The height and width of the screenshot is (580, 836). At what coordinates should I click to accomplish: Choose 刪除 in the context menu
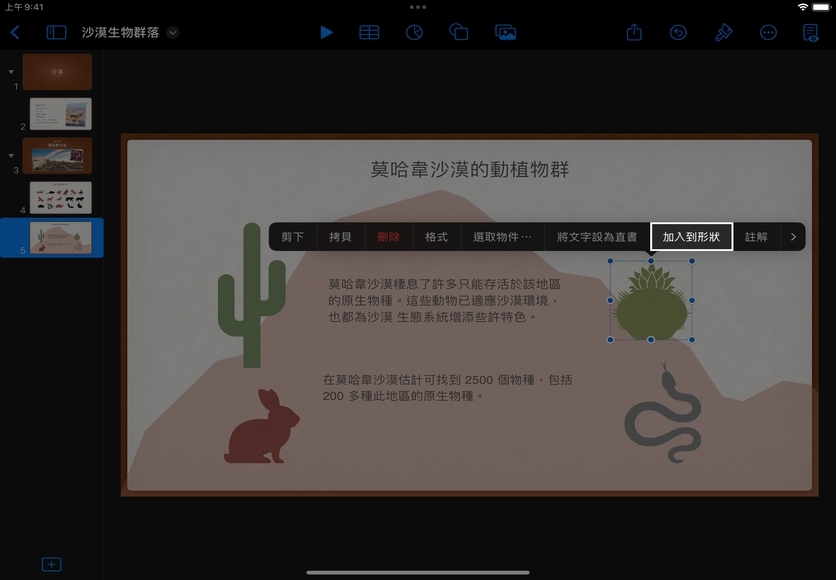click(388, 237)
